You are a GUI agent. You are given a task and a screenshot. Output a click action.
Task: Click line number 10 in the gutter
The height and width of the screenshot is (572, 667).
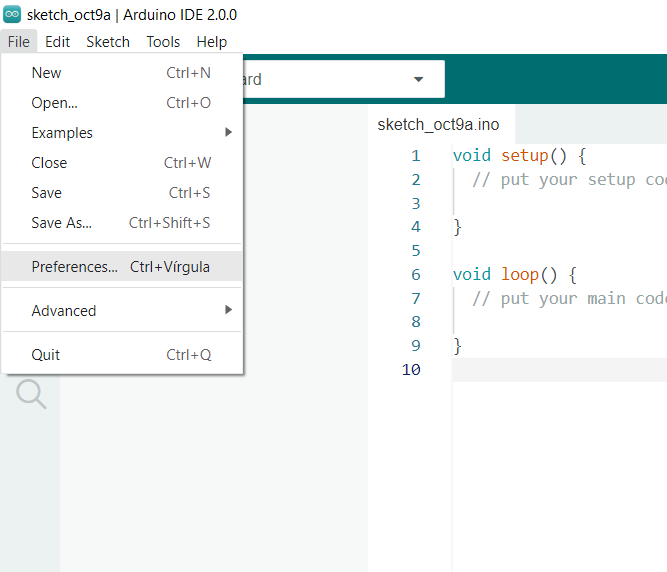click(411, 370)
